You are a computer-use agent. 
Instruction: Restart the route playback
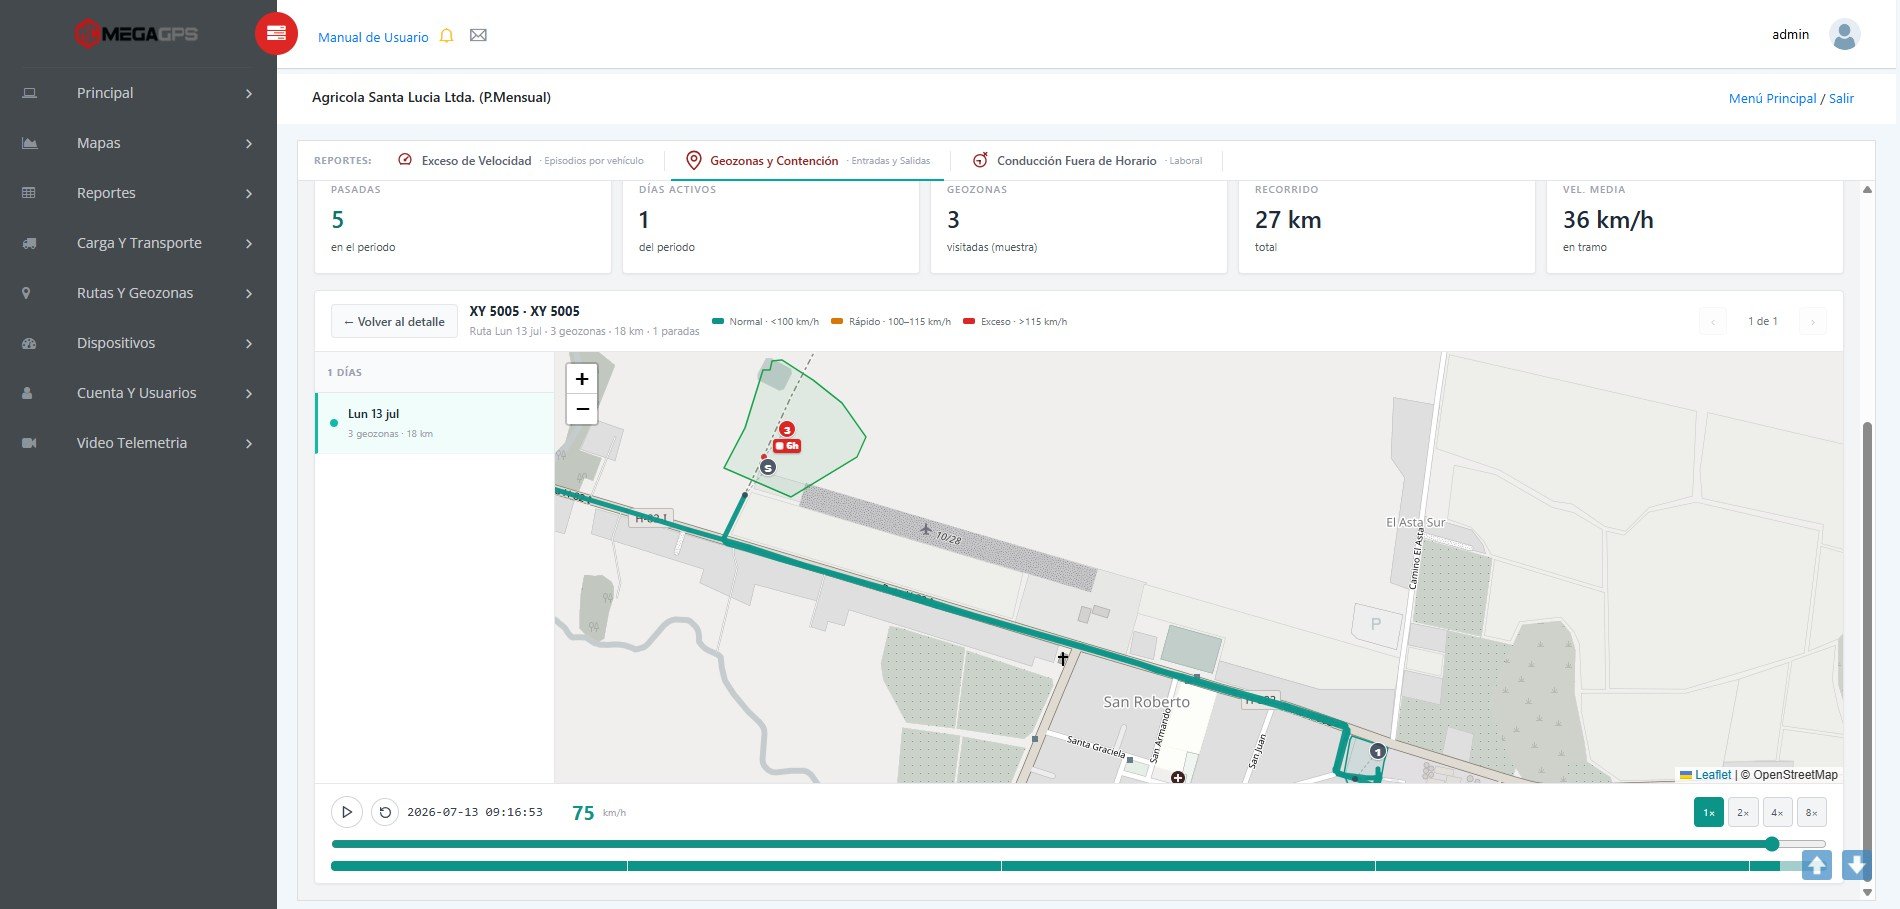pyautogui.click(x=385, y=812)
